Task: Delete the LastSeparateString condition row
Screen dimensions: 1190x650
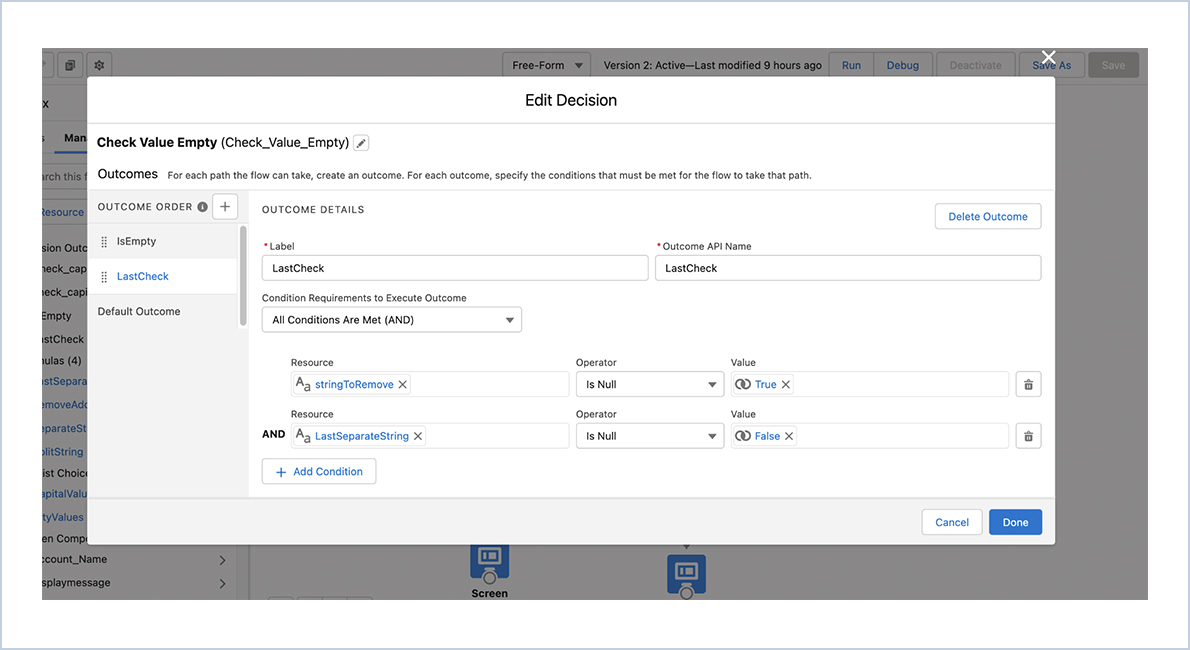Action: 1028,436
